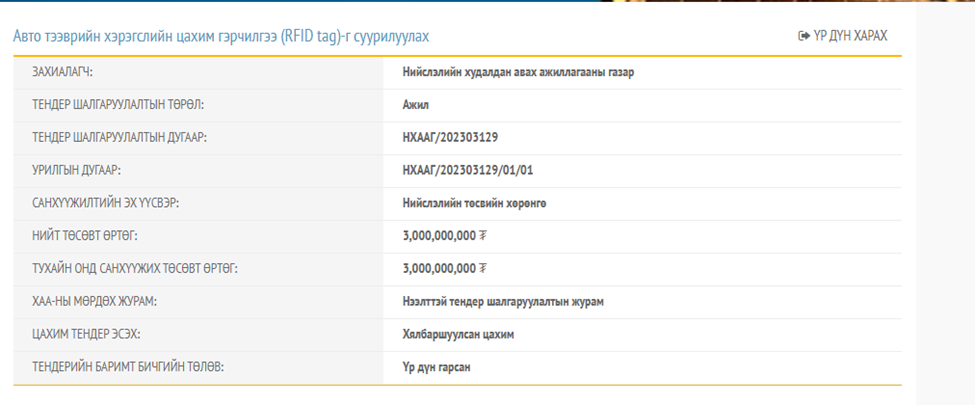Screen dimensions: 975x405
Task: Open the ҮР ДҮН ХАРАХ link
Action: tap(849, 36)
